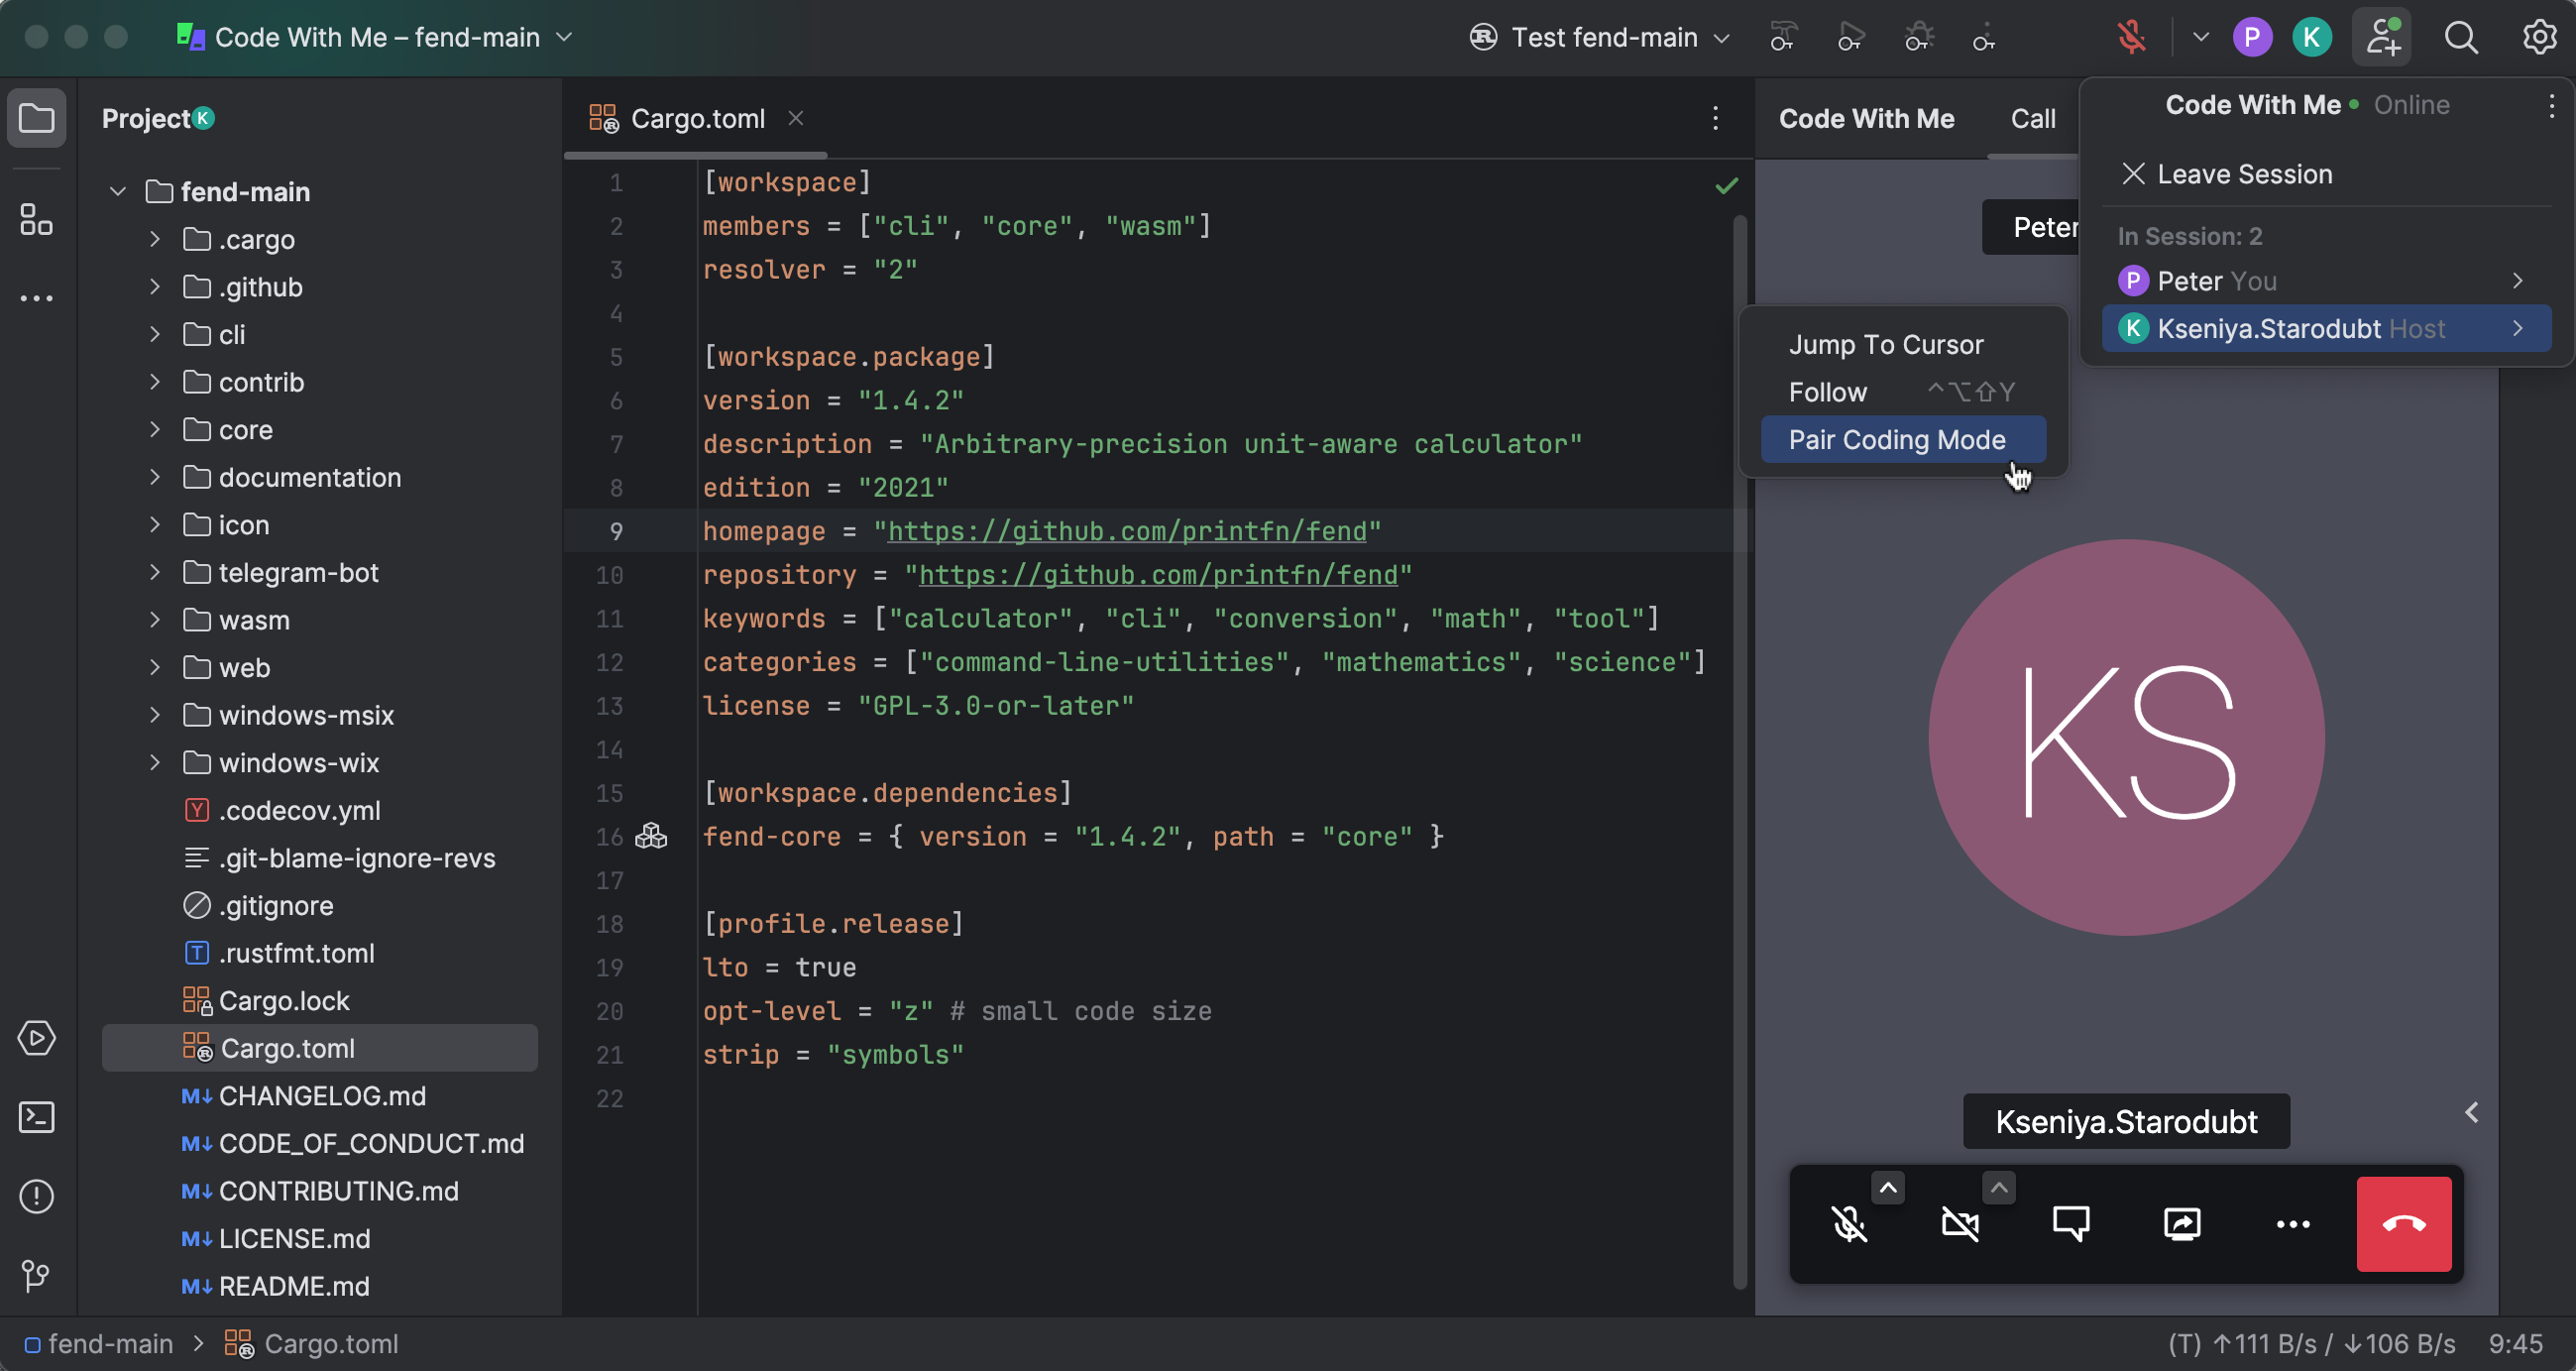Expand the Peter participant row
Screen dimensions: 2576x1371
(x=2518, y=281)
